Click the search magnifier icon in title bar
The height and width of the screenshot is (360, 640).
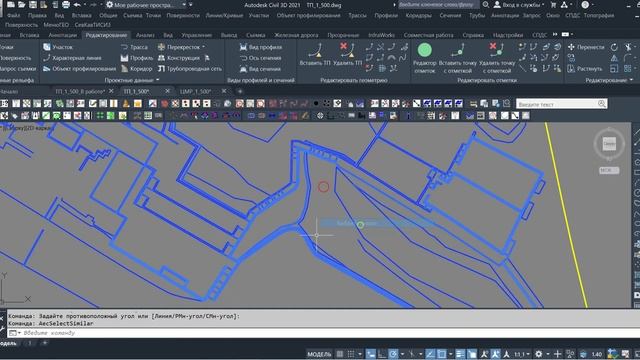(485, 5)
